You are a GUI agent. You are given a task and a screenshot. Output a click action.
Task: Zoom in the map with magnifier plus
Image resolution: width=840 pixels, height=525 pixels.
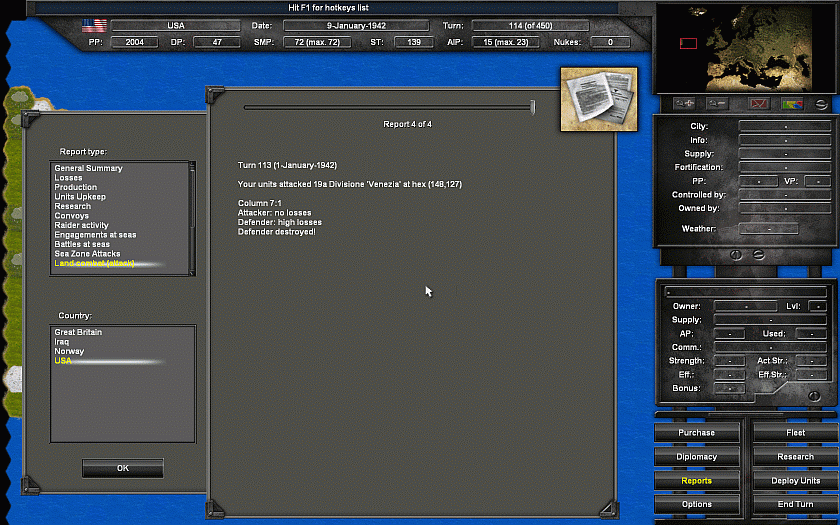pos(686,104)
